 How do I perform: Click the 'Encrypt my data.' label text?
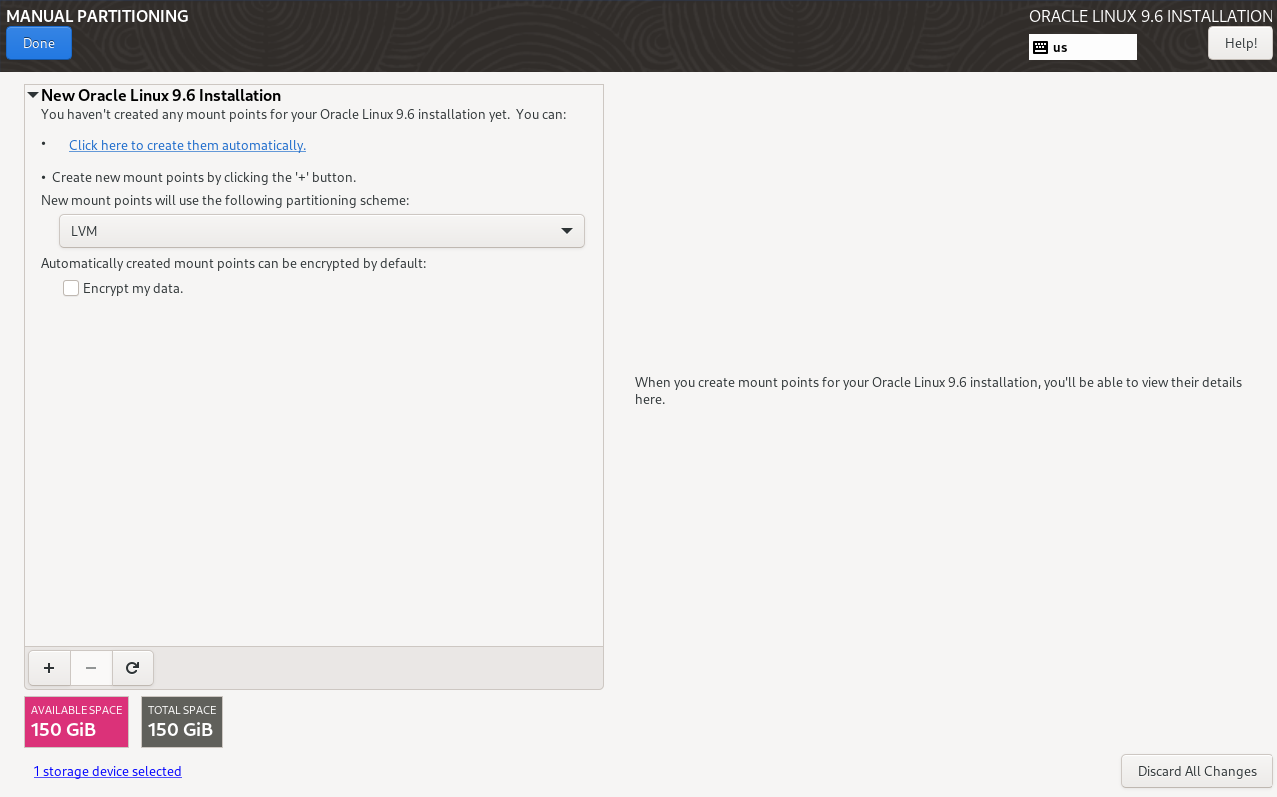pos(133,288)
